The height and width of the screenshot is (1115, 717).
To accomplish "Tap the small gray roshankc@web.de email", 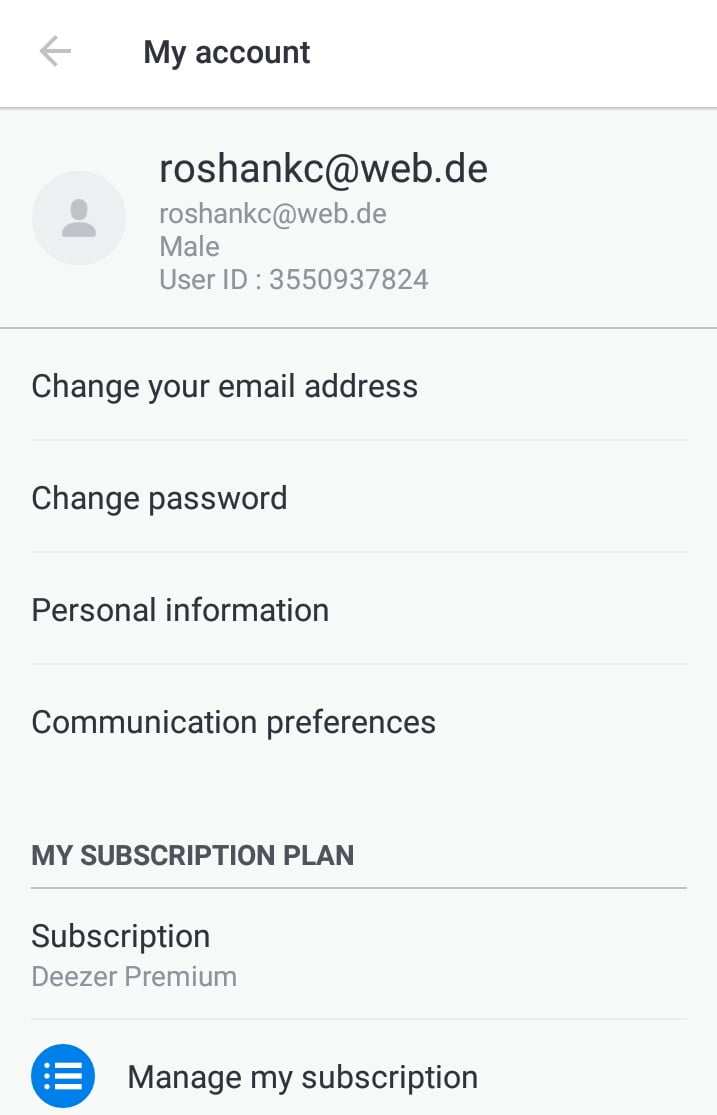I will 273,213.
